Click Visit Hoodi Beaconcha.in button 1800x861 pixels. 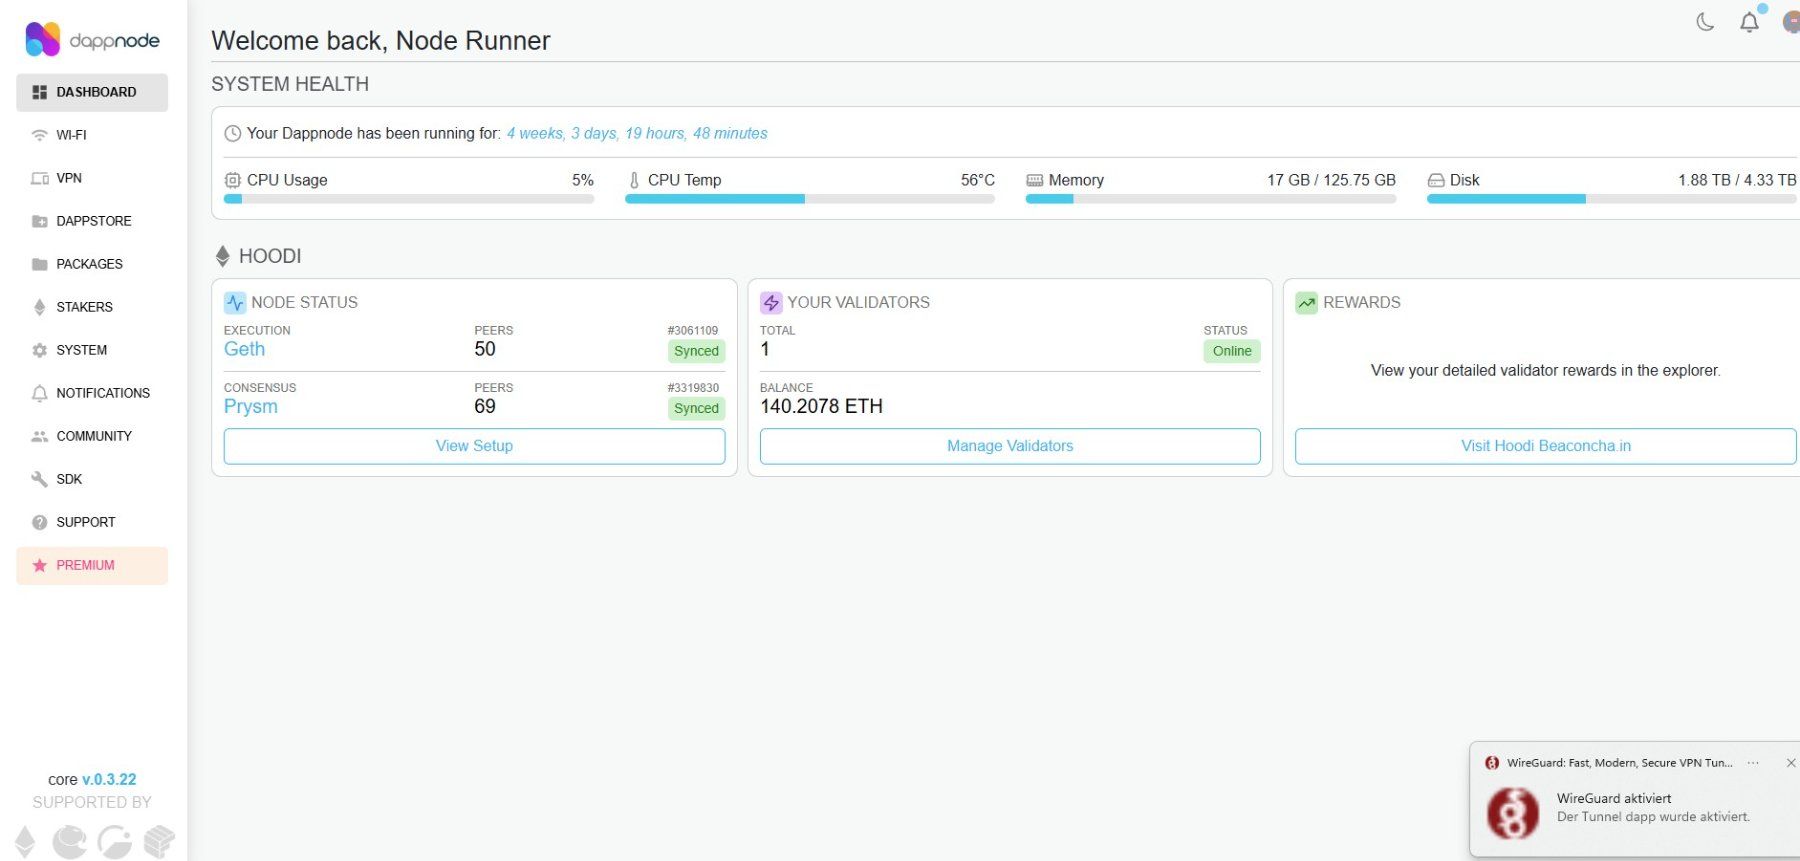coord(1545,446)
